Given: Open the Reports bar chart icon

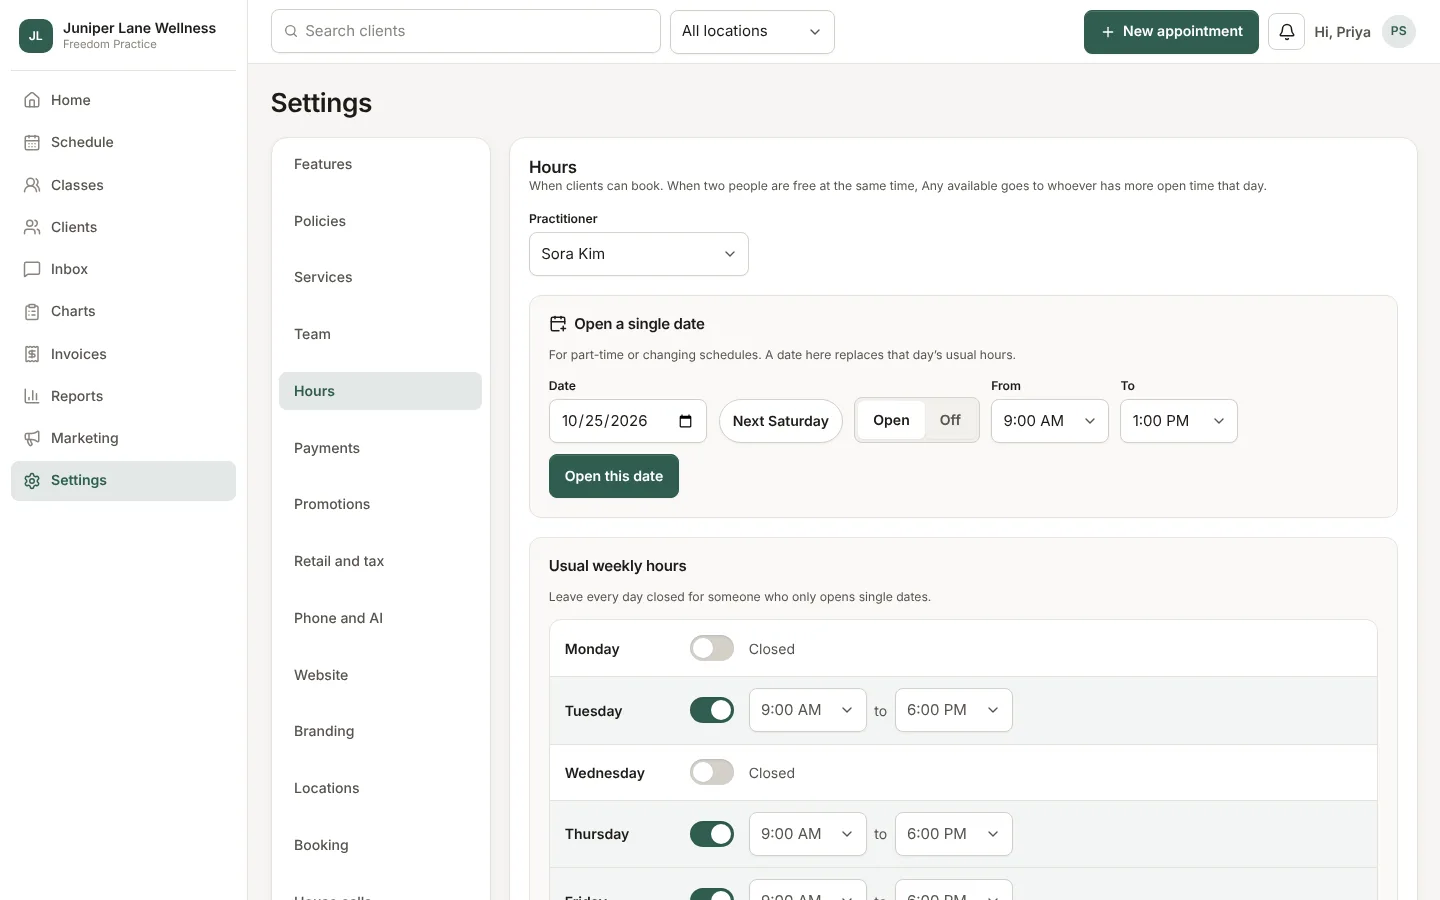Looking at the screenshot, I should (32, 396).
